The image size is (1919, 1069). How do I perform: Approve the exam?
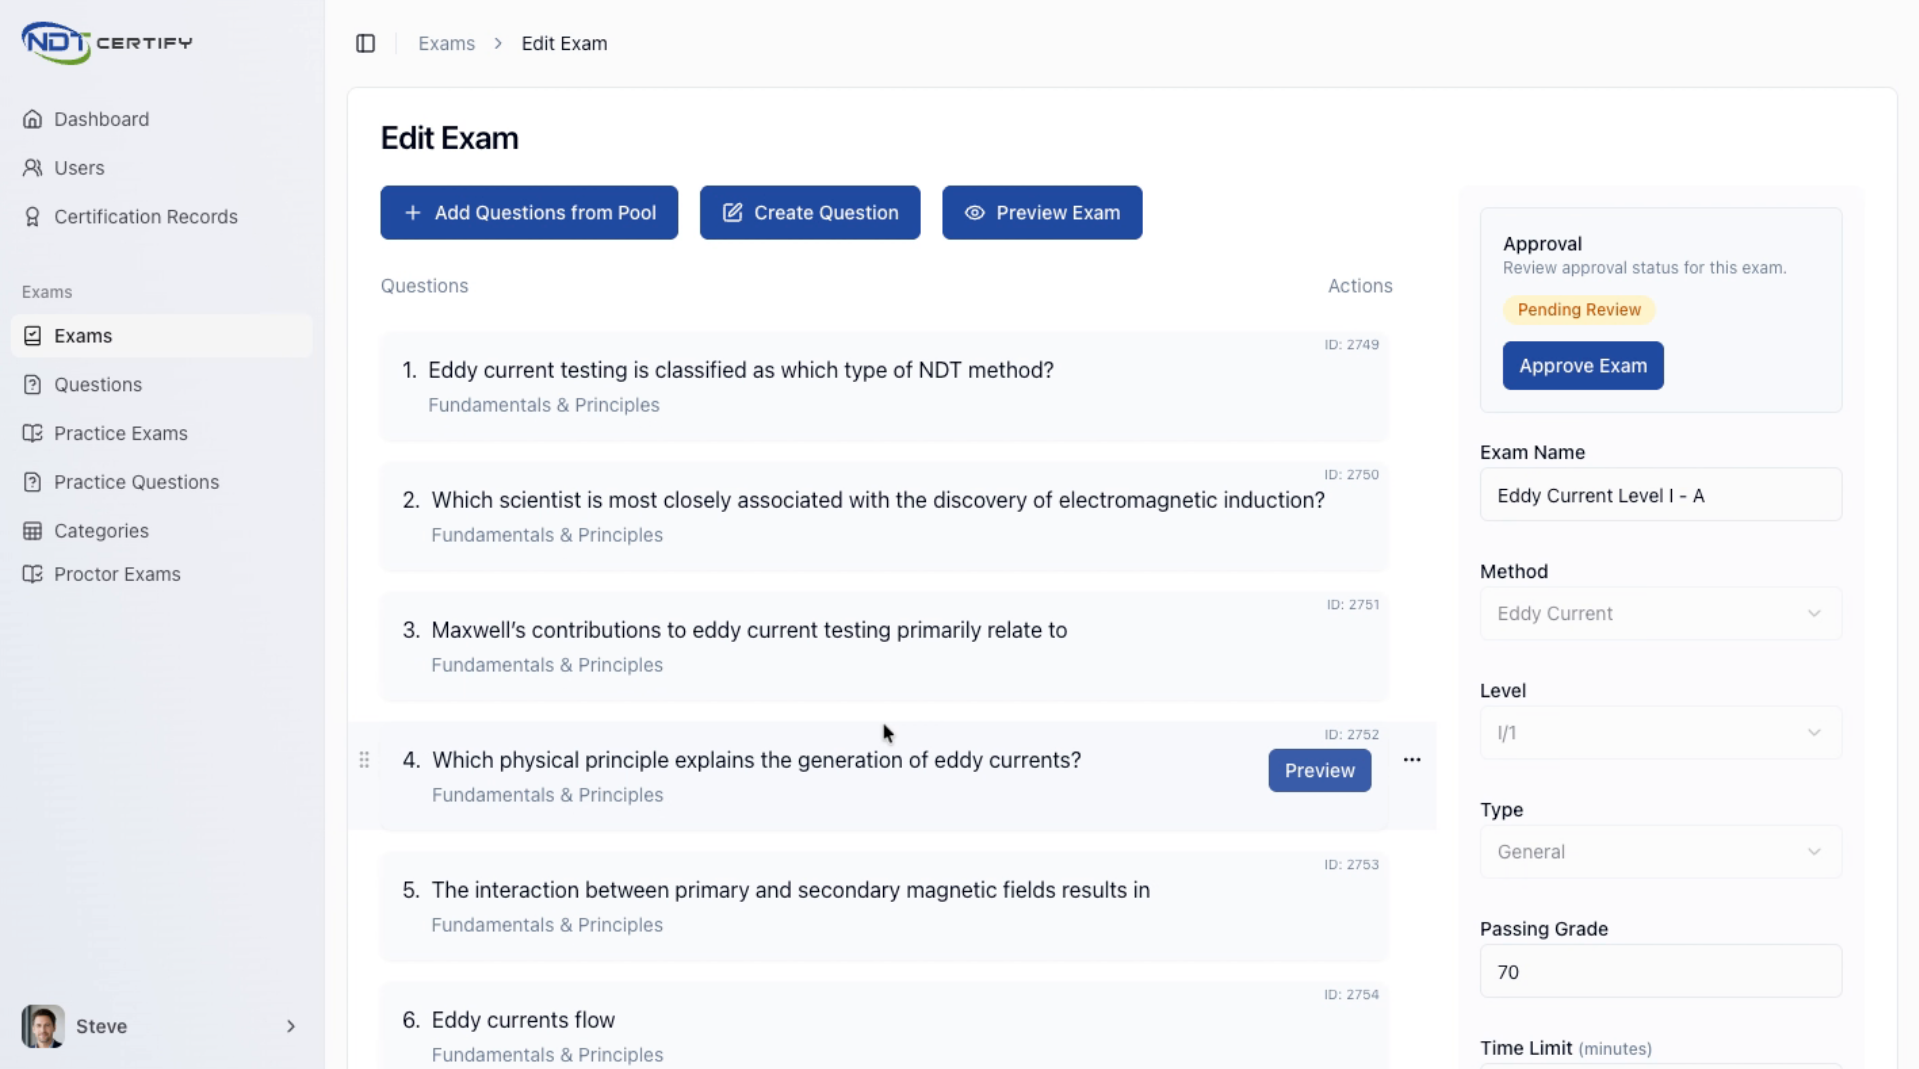pyautogui.click(x=1583, y=366)
